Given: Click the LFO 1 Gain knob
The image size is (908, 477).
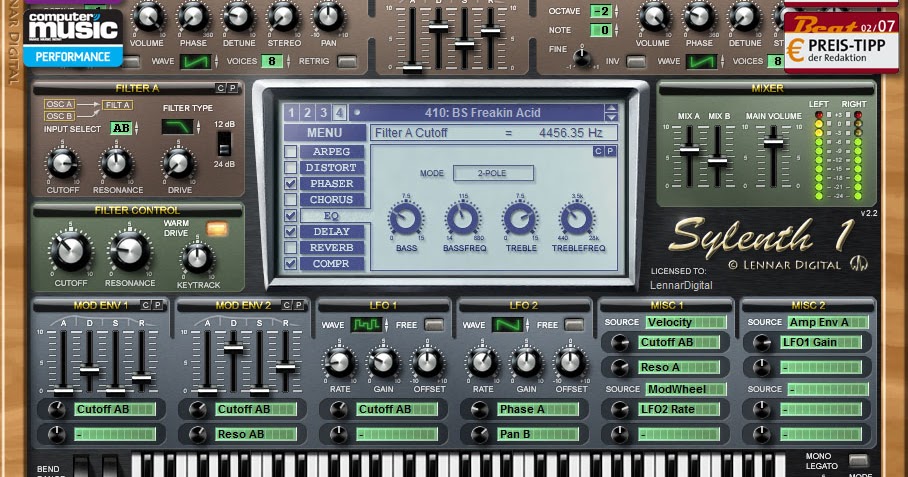Looking at the screenshot, I should 383,363.
